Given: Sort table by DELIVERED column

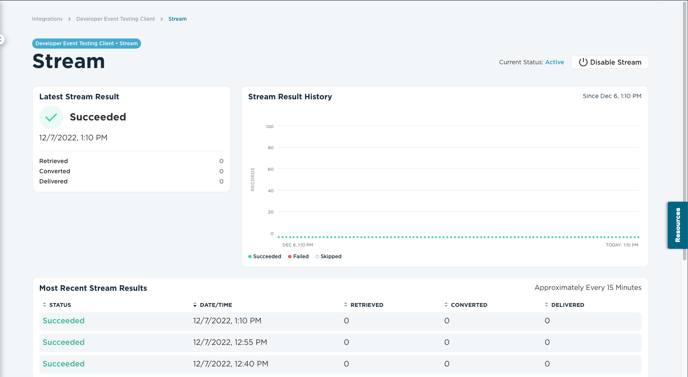Looking at the screenshot, I should pos(564,305).
